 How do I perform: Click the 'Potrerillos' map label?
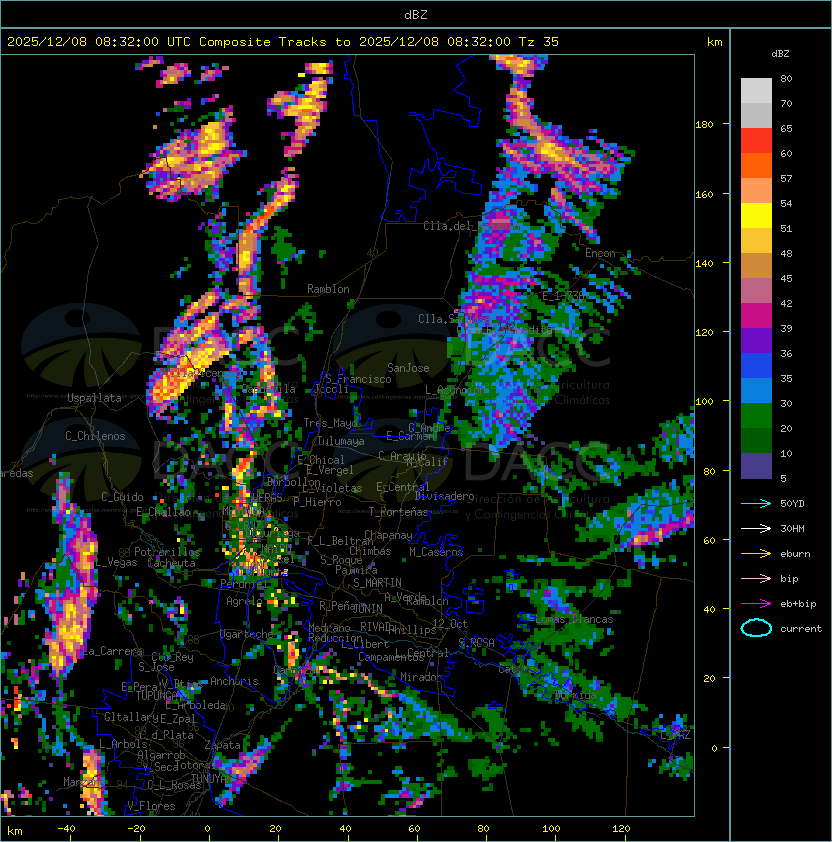pos(167,552)
